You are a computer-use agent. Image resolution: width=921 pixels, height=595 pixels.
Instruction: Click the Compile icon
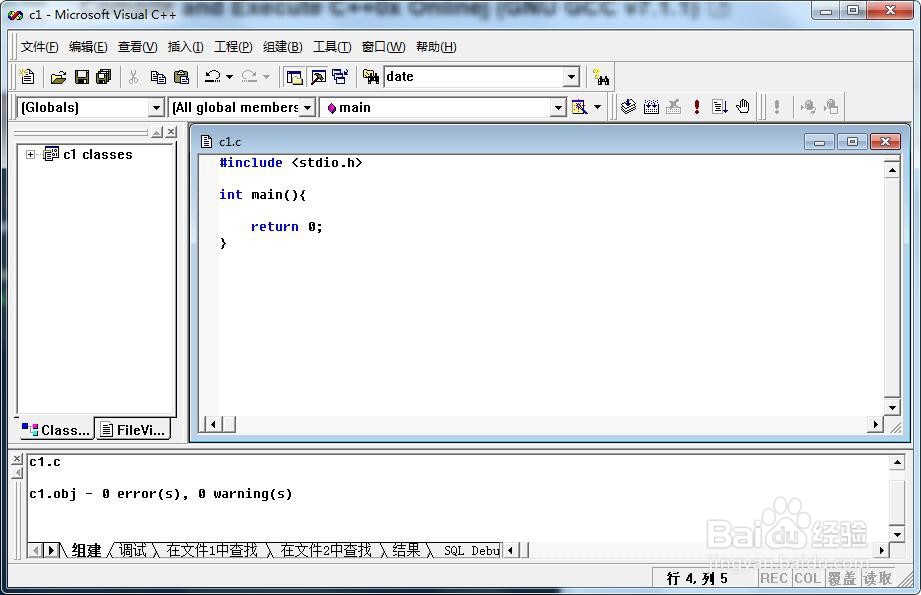(628, 107)
